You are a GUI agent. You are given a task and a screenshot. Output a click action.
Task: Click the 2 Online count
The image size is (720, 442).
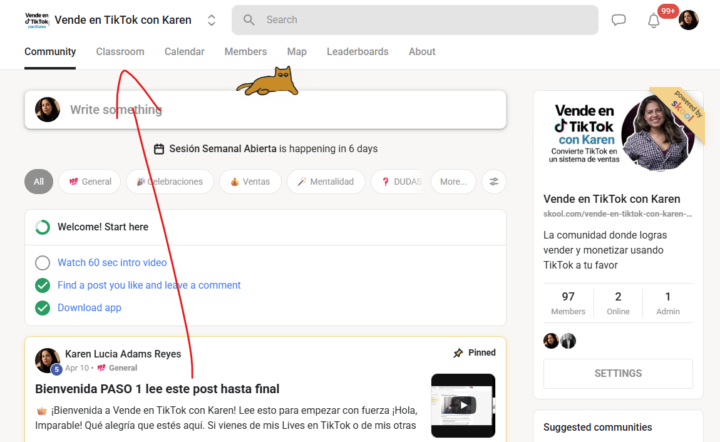(x=618, y=303)
